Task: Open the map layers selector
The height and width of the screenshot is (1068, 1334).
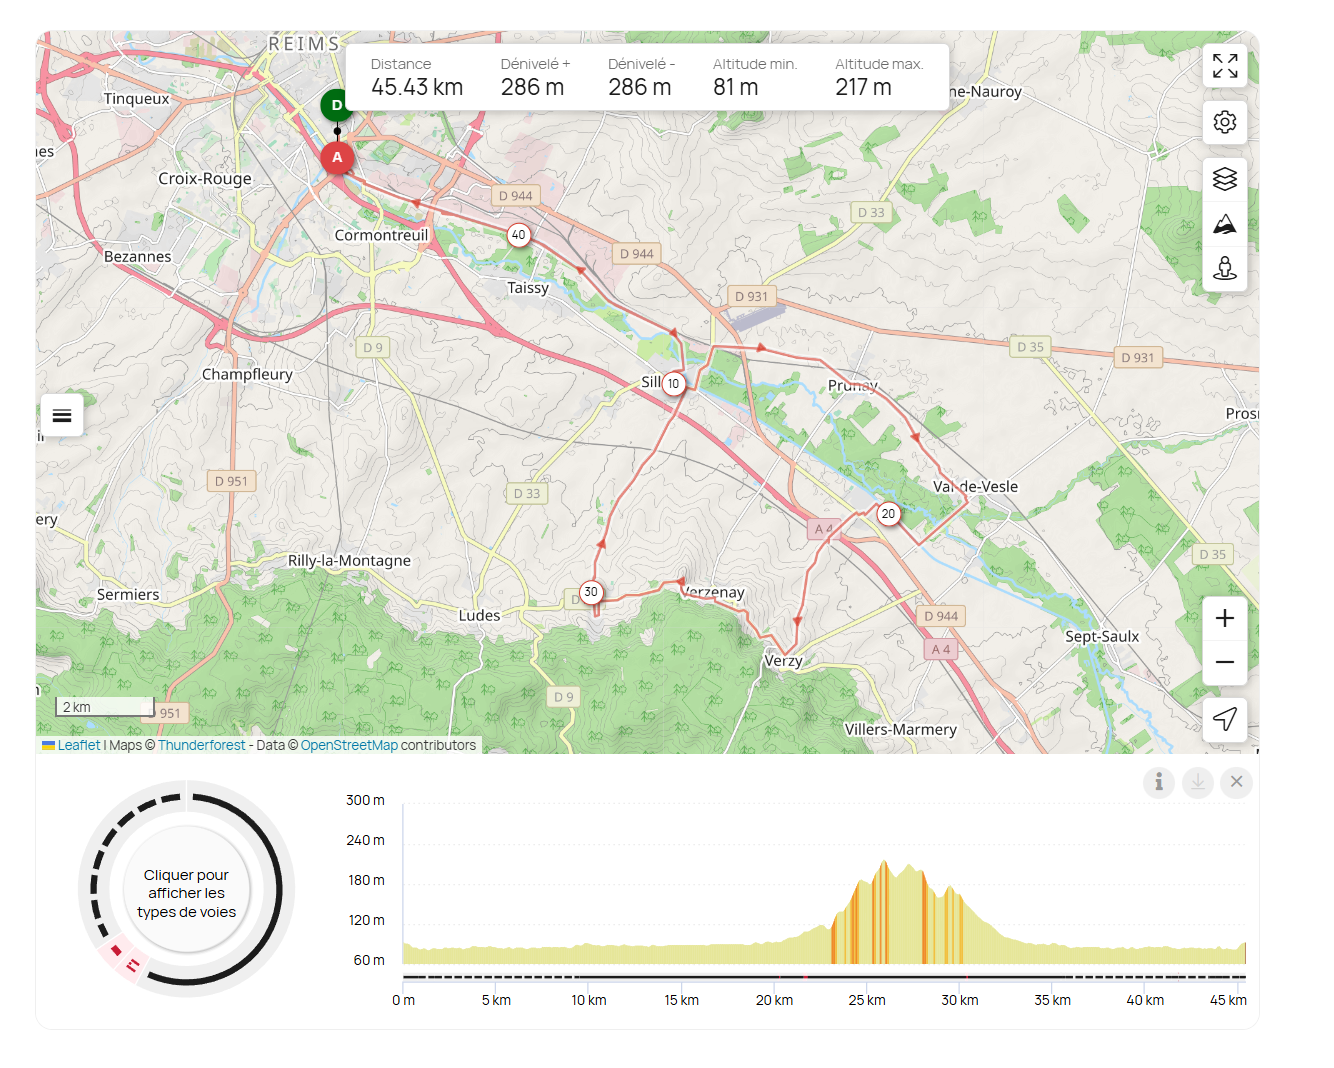Action: 1224,179
